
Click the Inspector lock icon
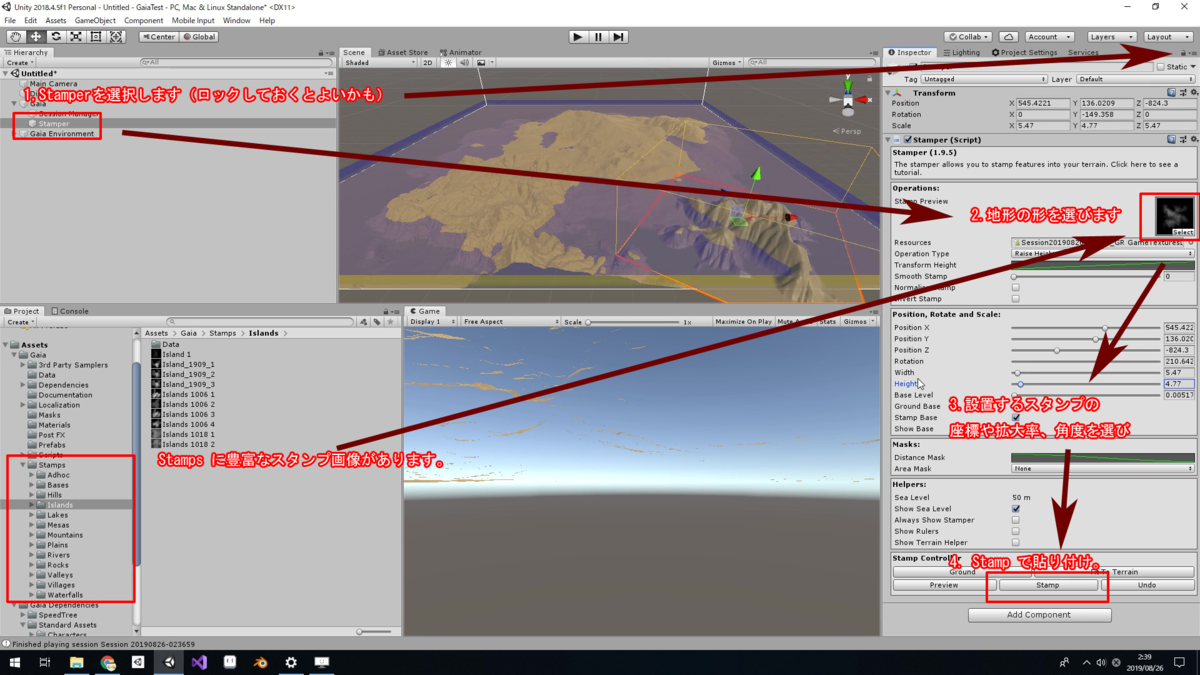(1183, 52)
